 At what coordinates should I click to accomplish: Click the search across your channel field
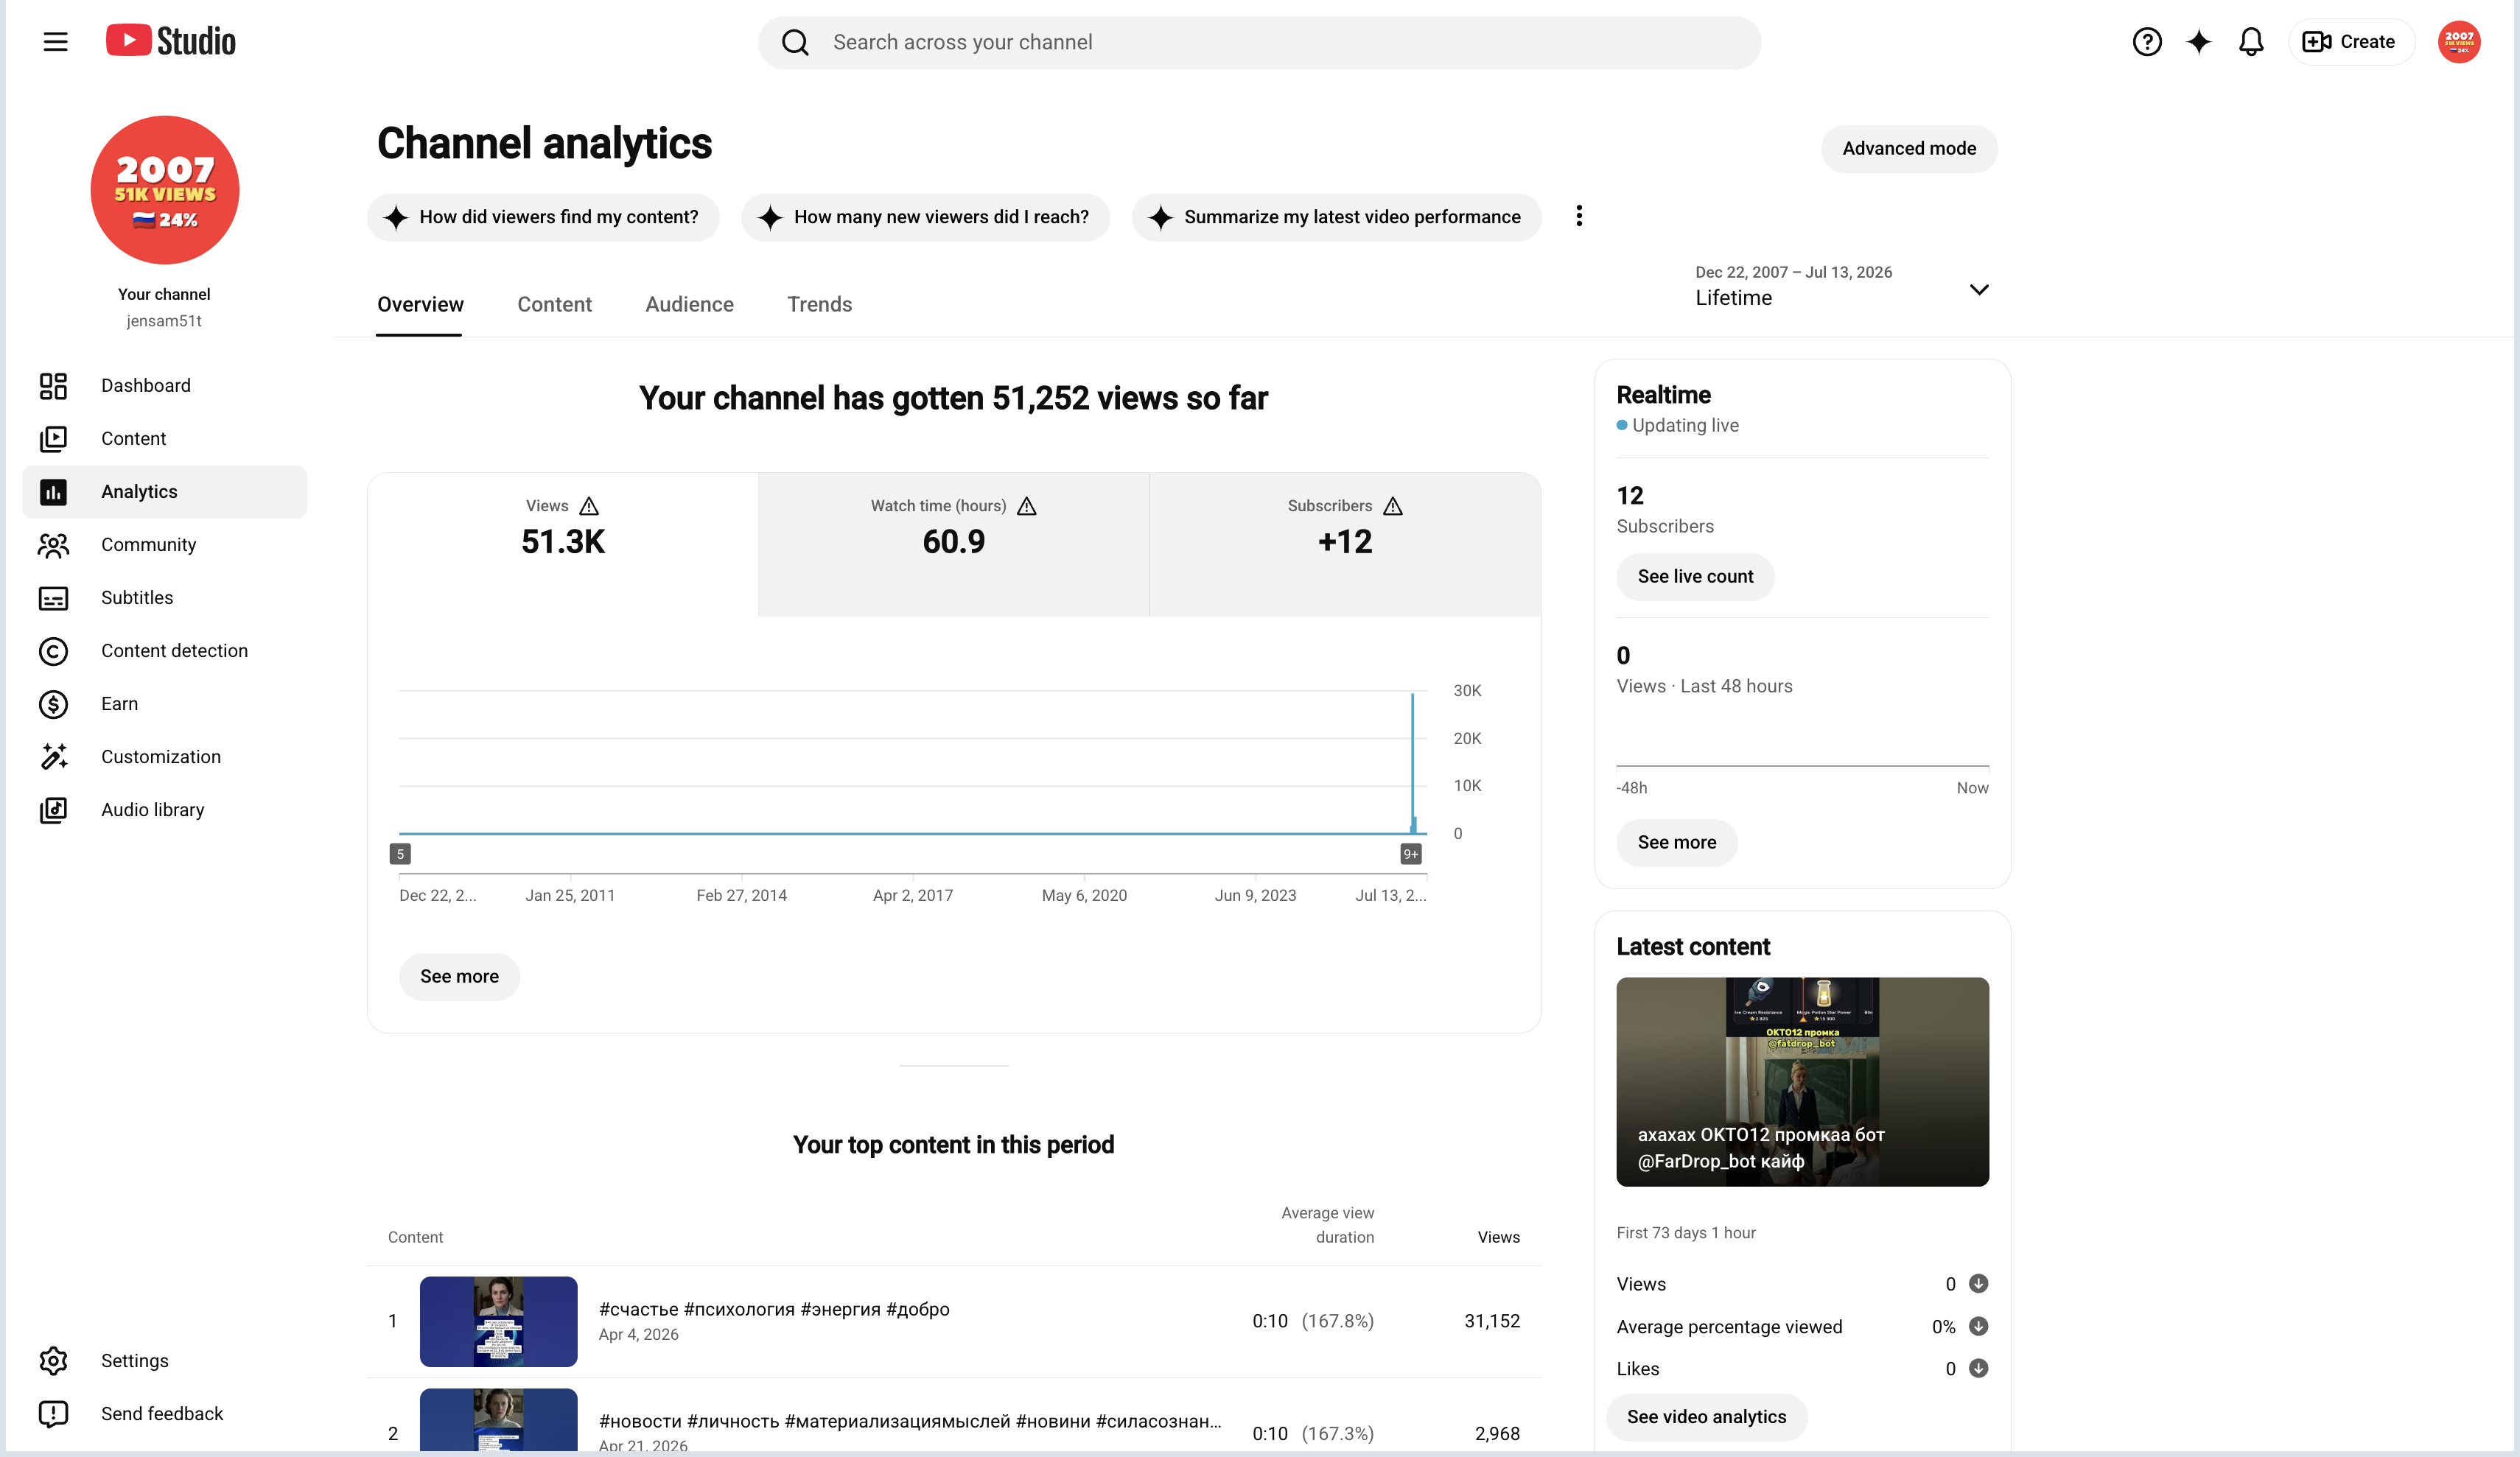tap(1259, 42)
